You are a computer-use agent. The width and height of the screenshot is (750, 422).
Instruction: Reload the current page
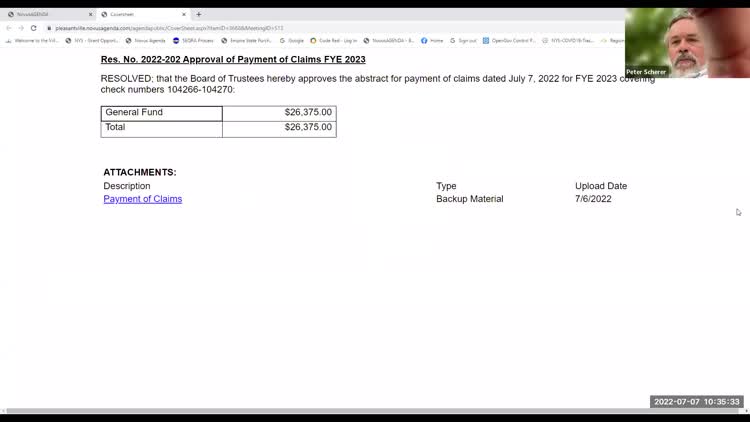coord(33,28)
